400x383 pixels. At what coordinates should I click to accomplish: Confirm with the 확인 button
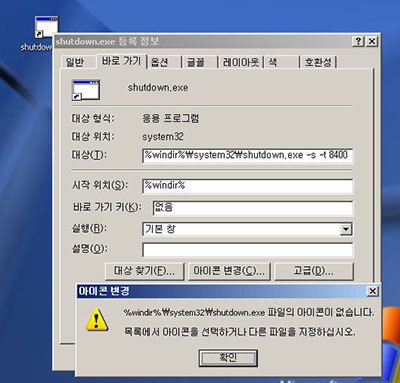click(x=228, y=358)
